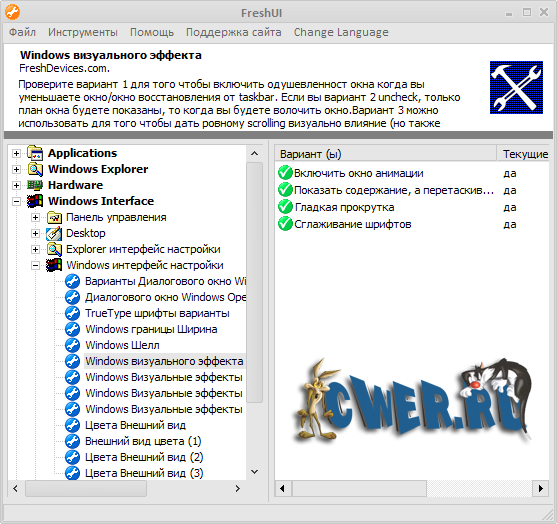The height and width of the screenshot is (524, 557).
Task: Click the Windows Explorer magnifier folder icon
Action: point(35,169)
